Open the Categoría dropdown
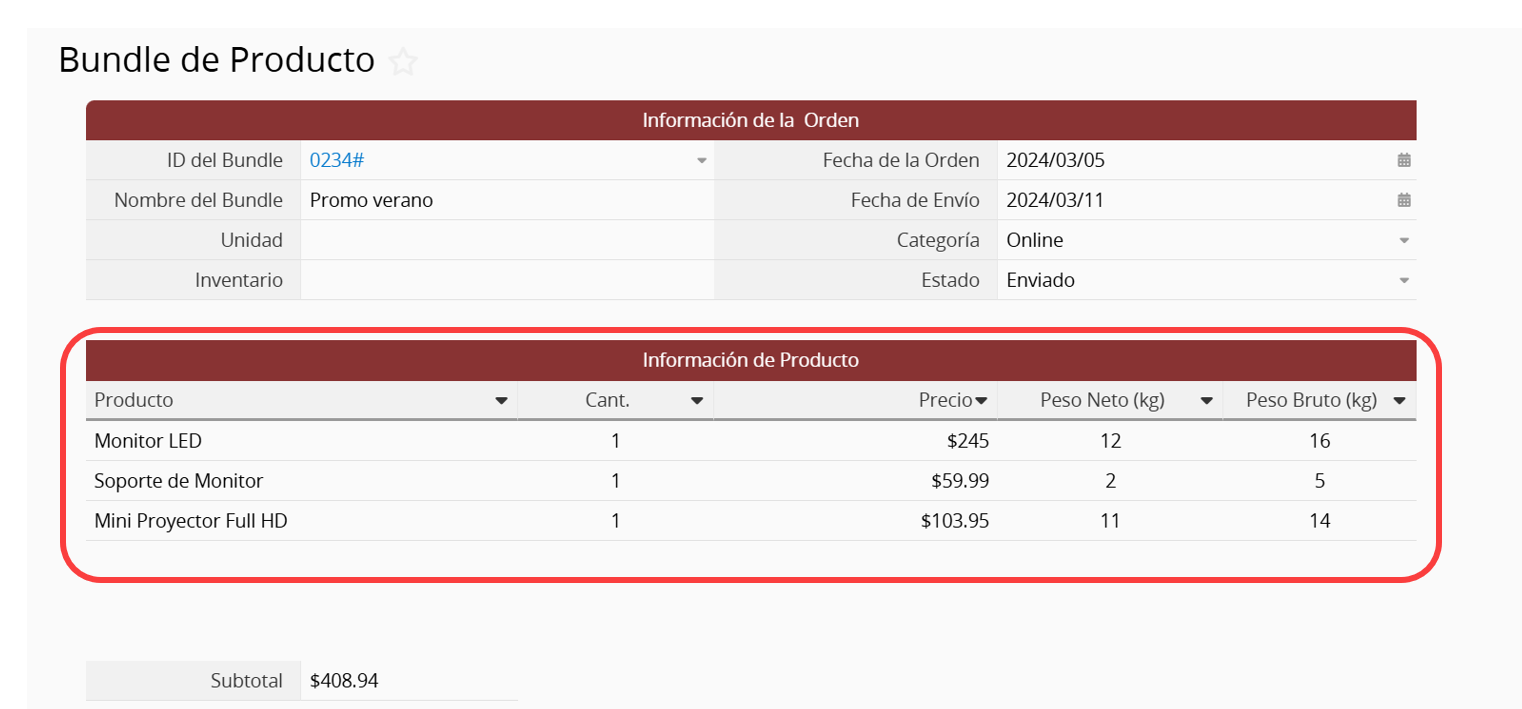 click(x=1404, y=240)
